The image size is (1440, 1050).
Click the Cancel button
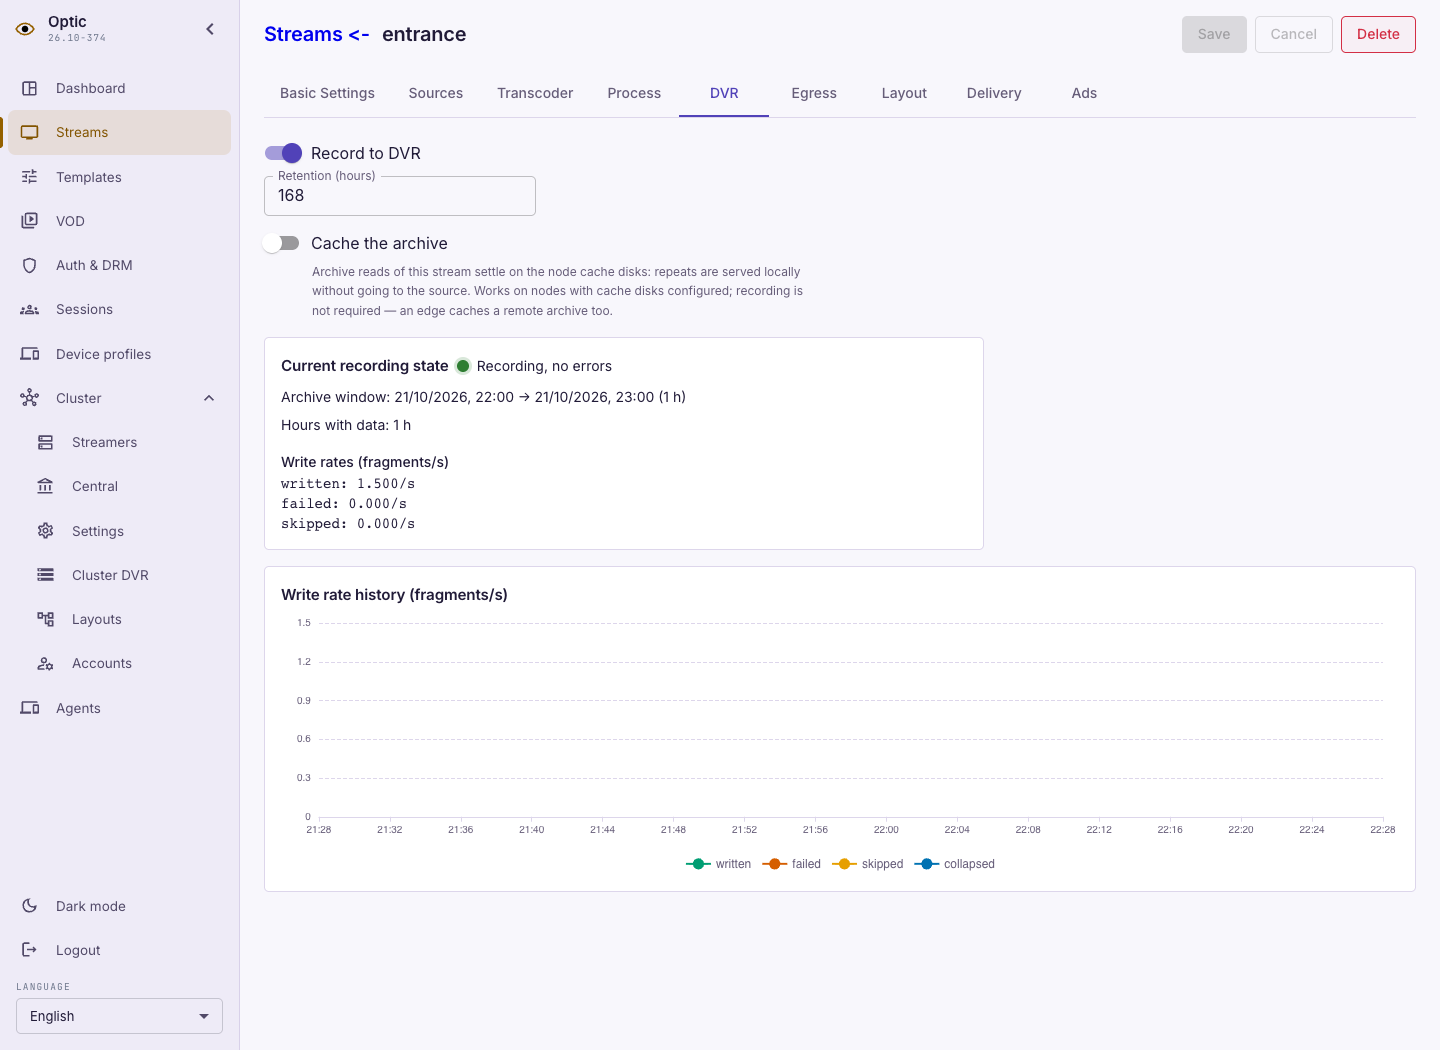tap(1293, 34)
